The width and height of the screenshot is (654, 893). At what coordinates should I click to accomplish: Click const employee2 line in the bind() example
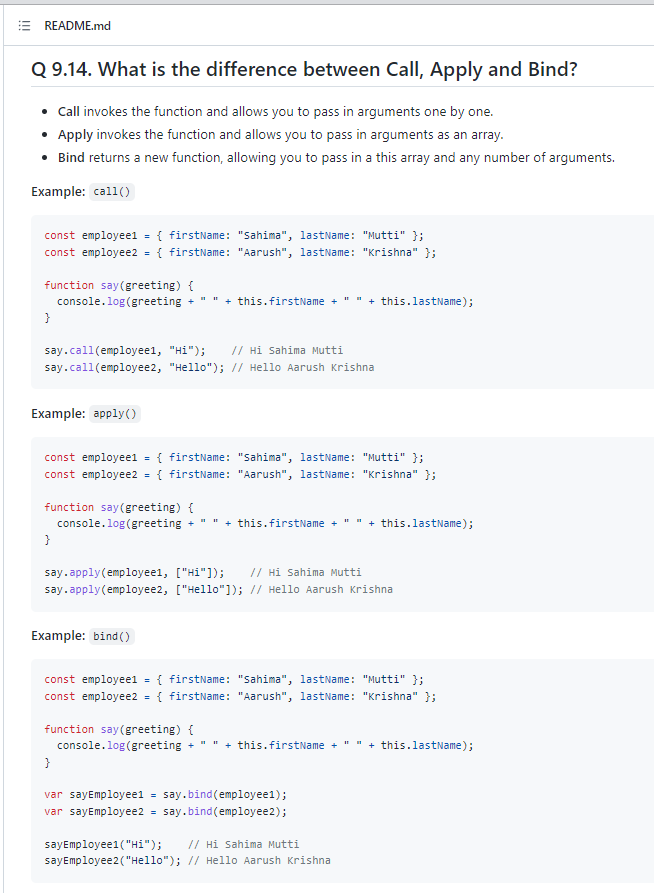click(x=240, y=696)
